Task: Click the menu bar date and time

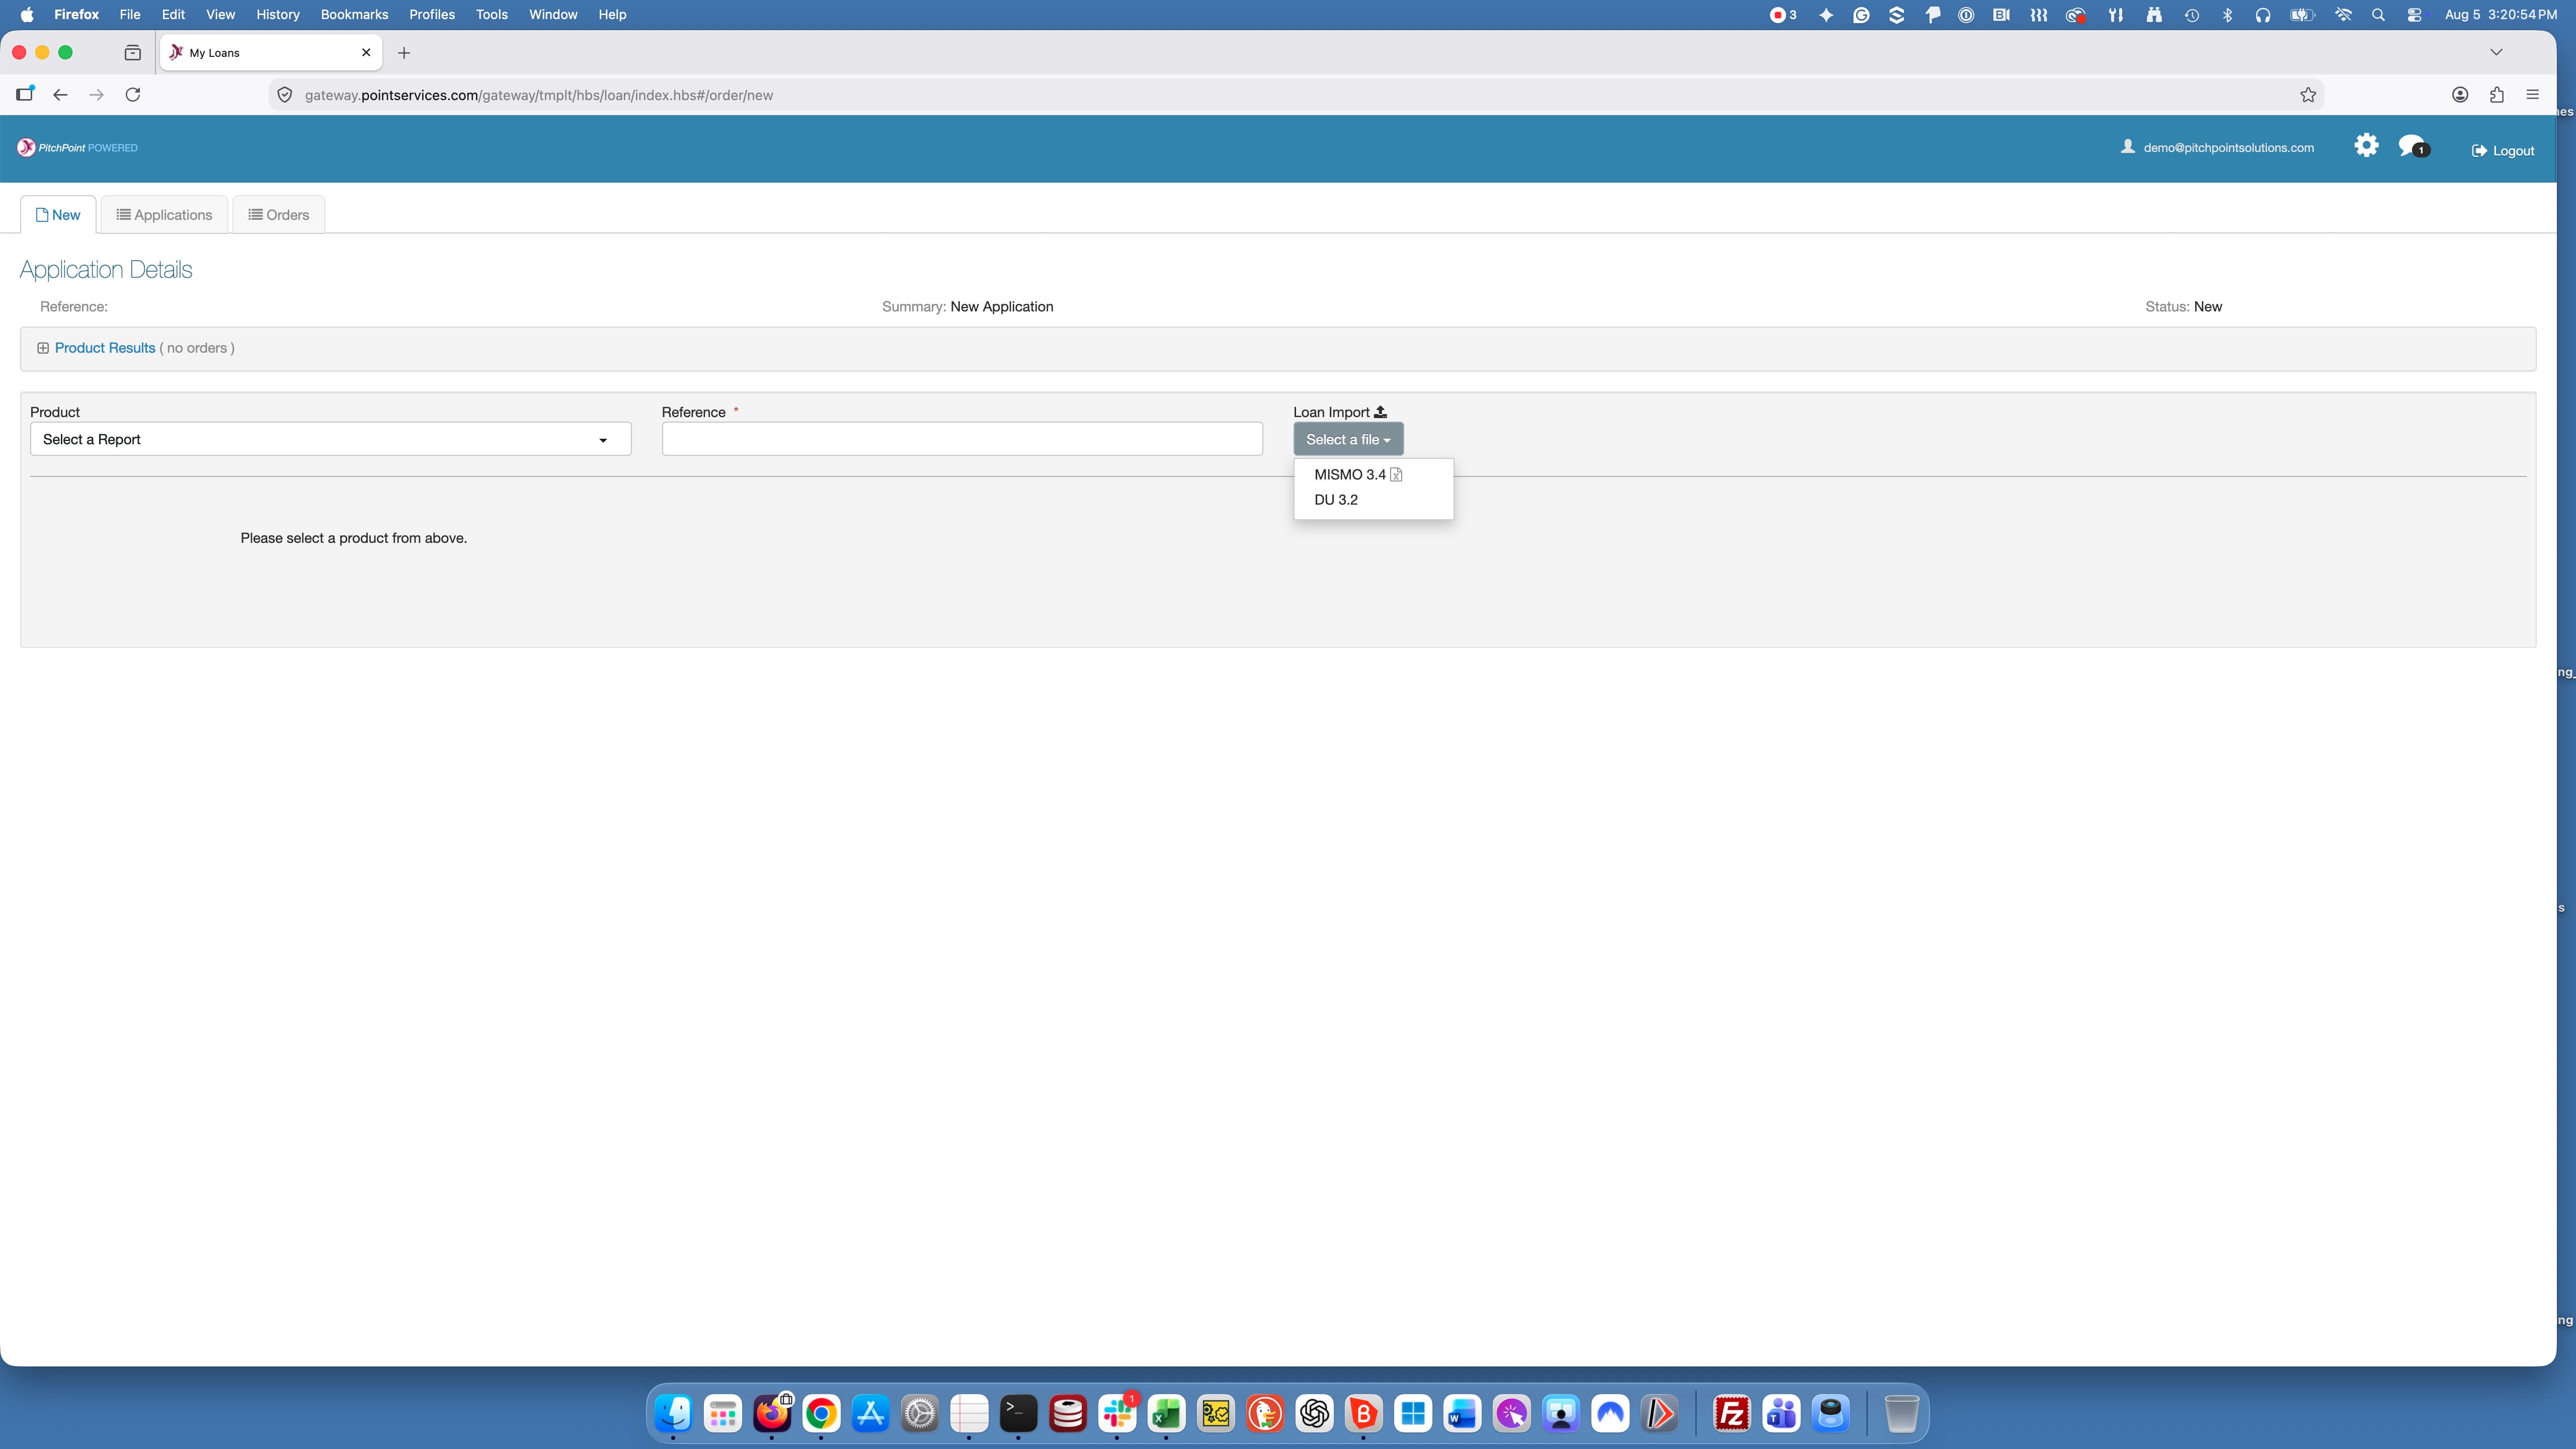Action: pos(2501,15)
